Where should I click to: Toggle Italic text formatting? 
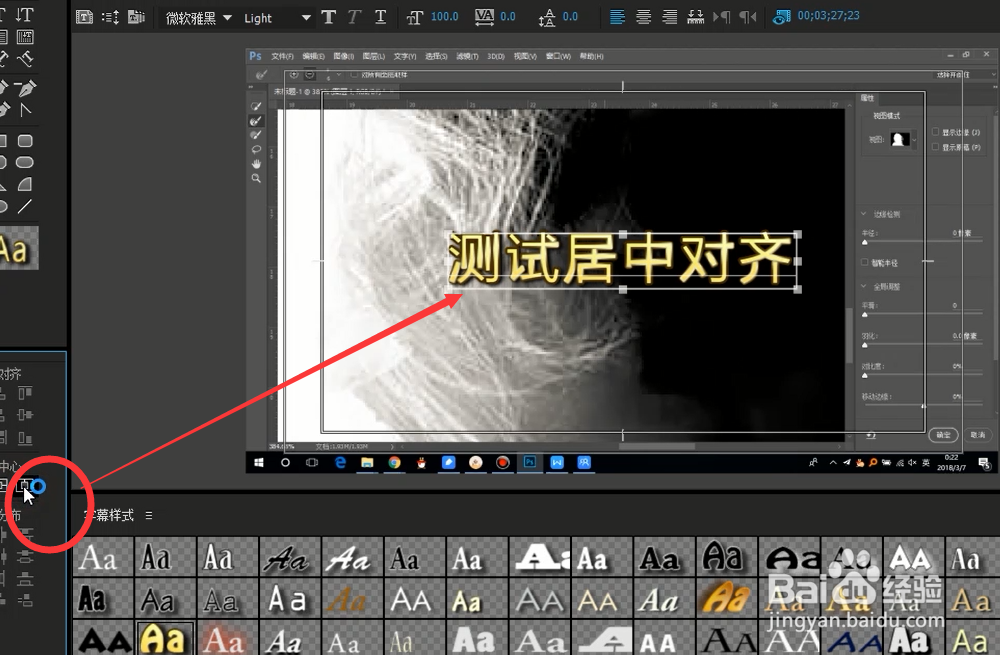(354, 17)
